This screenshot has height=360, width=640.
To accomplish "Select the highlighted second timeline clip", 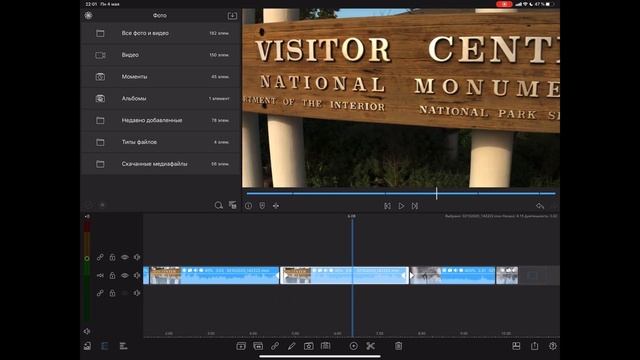I will [x=344, y=276].
